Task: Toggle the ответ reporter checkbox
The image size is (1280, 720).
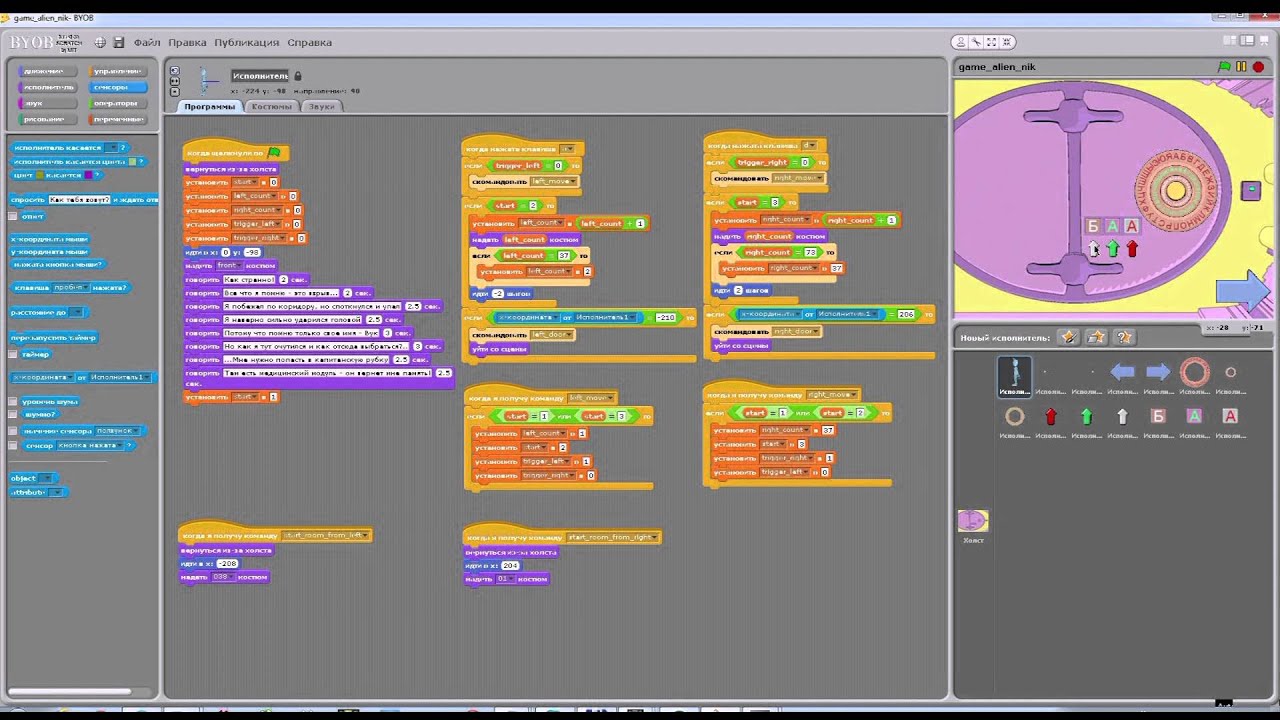Action: pos(13,216)
